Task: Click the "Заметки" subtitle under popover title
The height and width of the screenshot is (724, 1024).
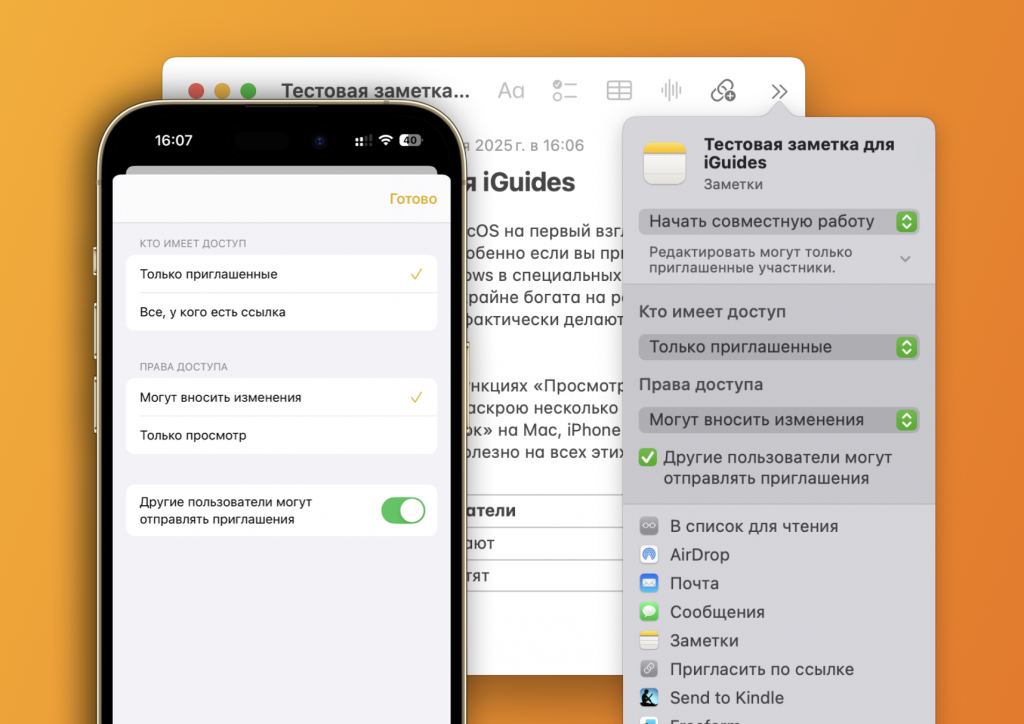Action: pos(733,185)
